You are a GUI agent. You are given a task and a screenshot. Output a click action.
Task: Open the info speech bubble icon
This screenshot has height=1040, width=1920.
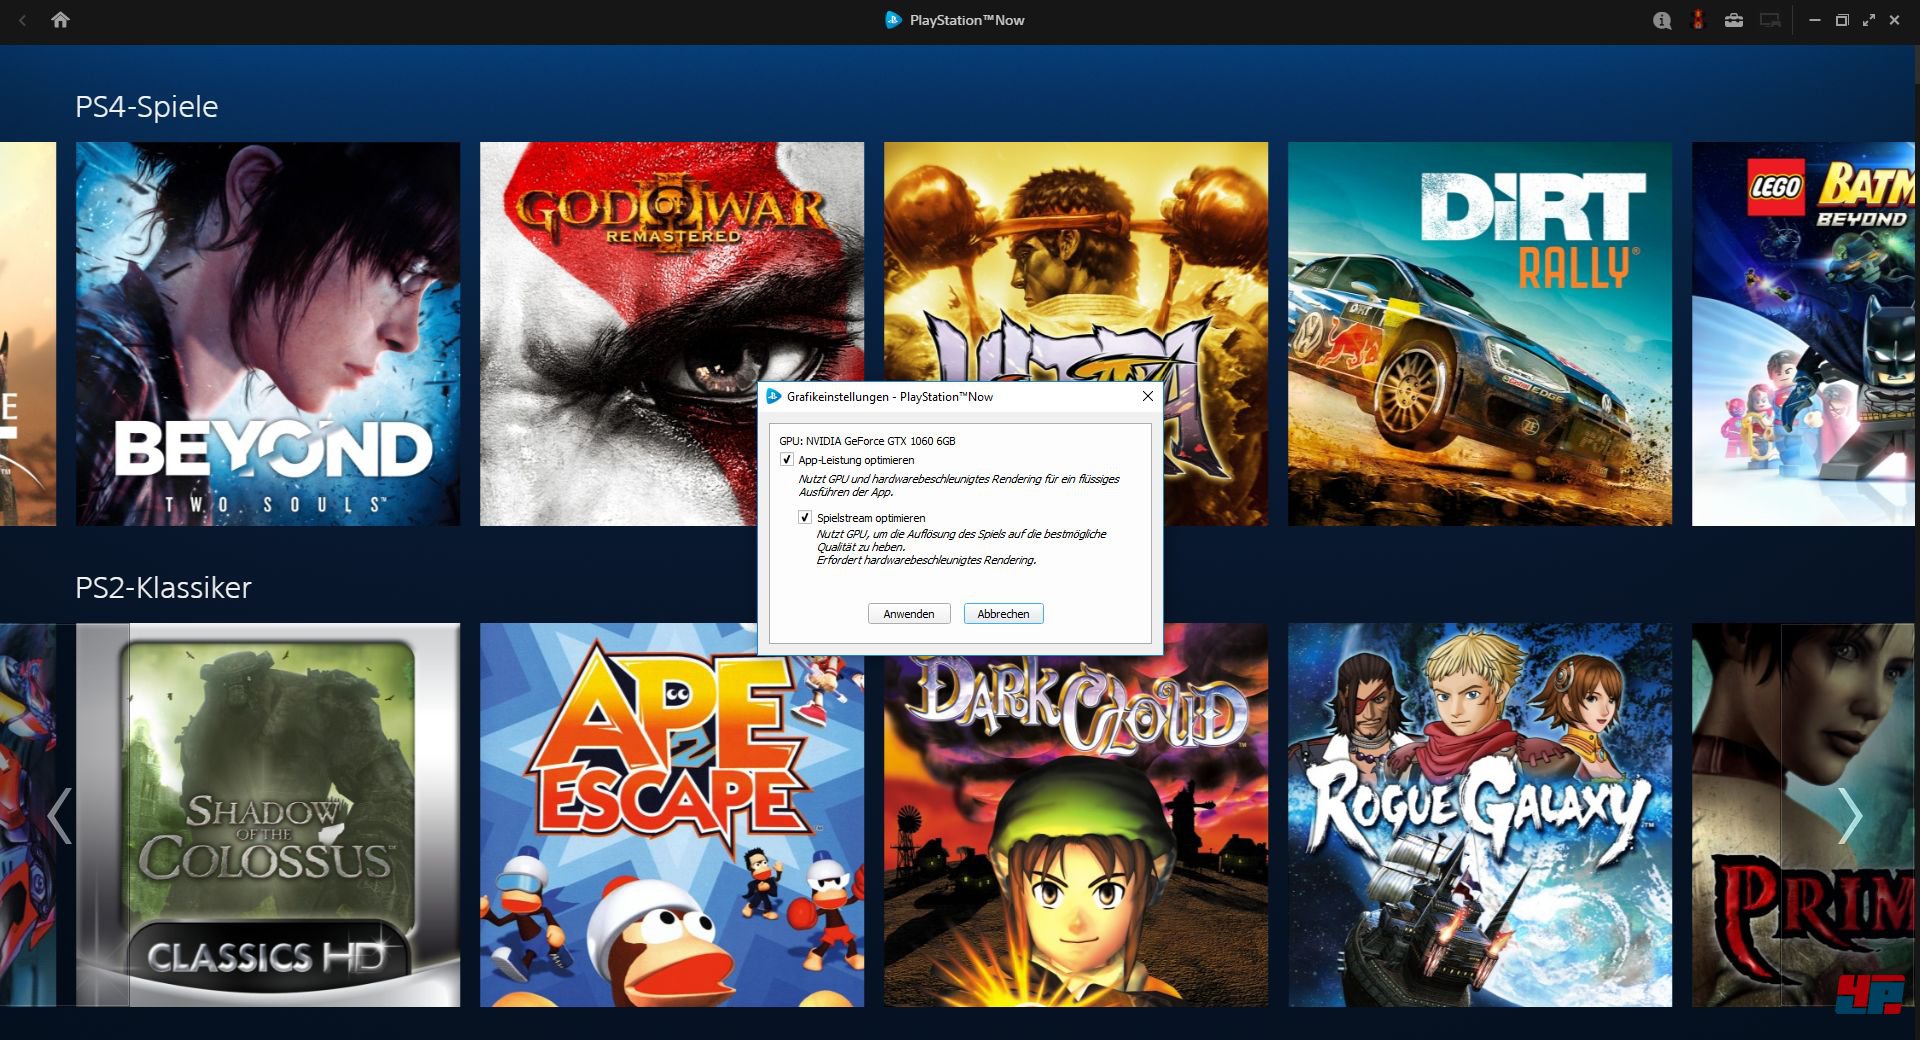click(1662, 20)
